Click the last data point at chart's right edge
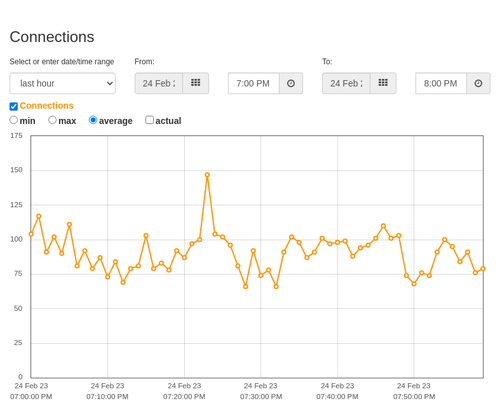500x403 pixels. point(483,269)
